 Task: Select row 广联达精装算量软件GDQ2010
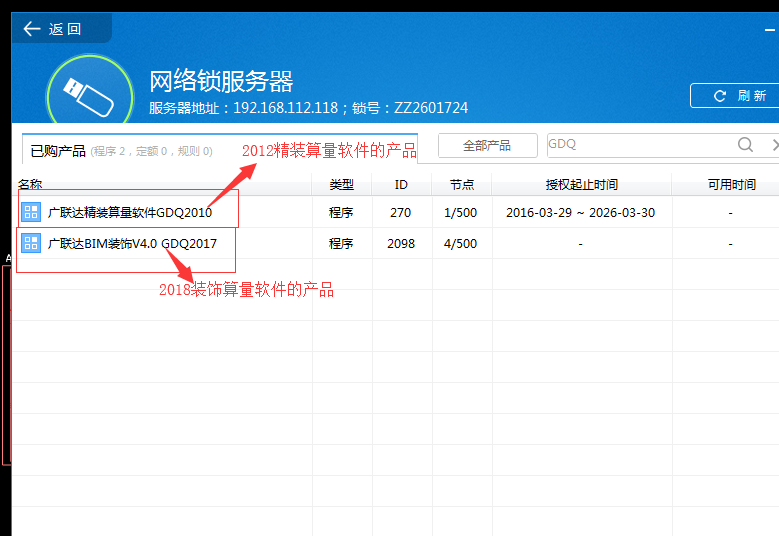(395, 213)
